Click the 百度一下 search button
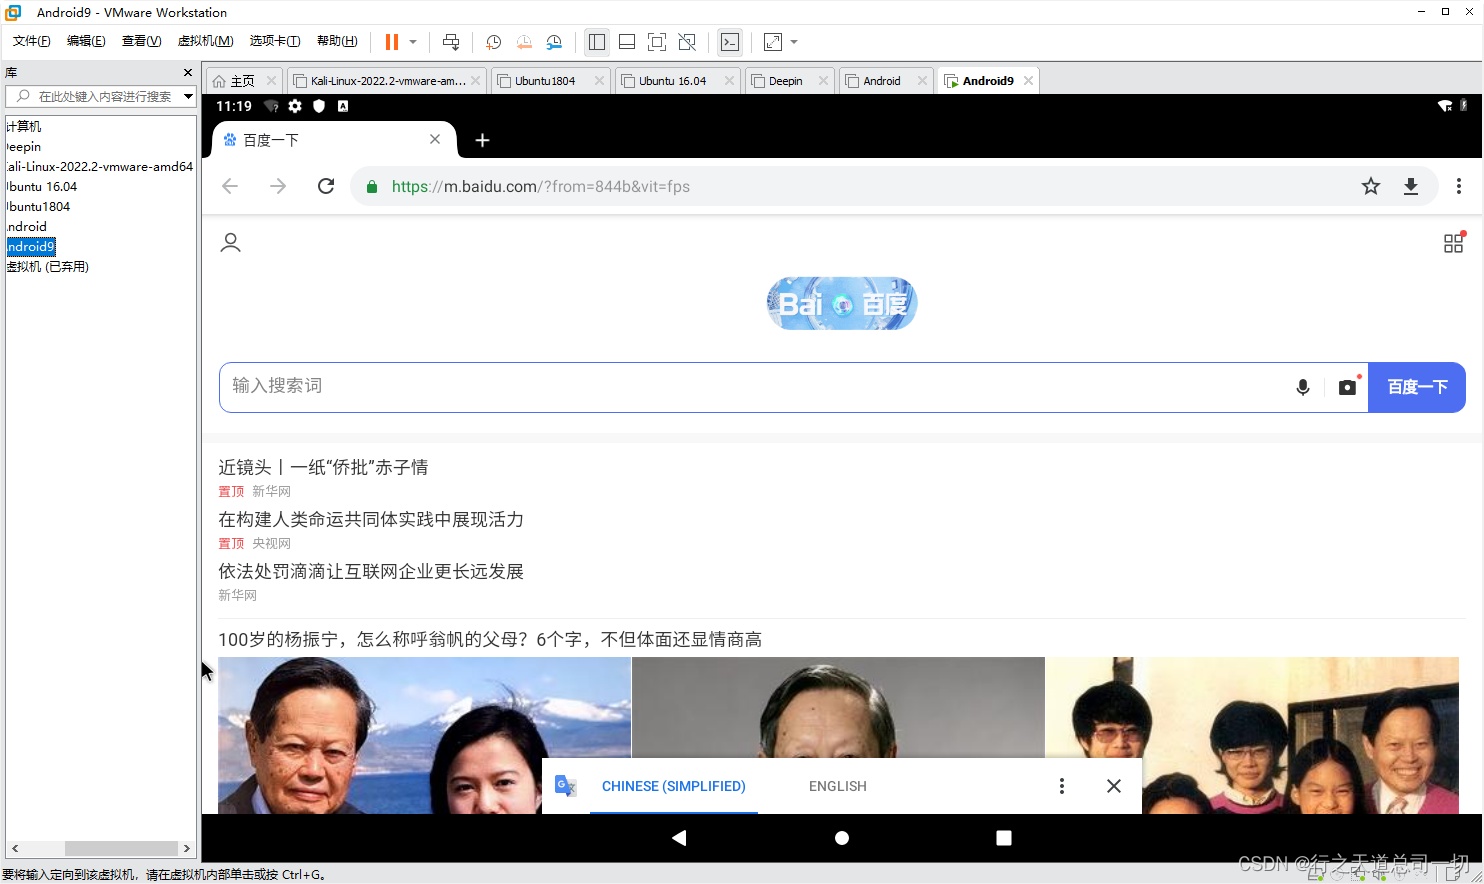The width and height of the screenshot is (1484, 884). pyautogui.click(x=1417, y=387)
